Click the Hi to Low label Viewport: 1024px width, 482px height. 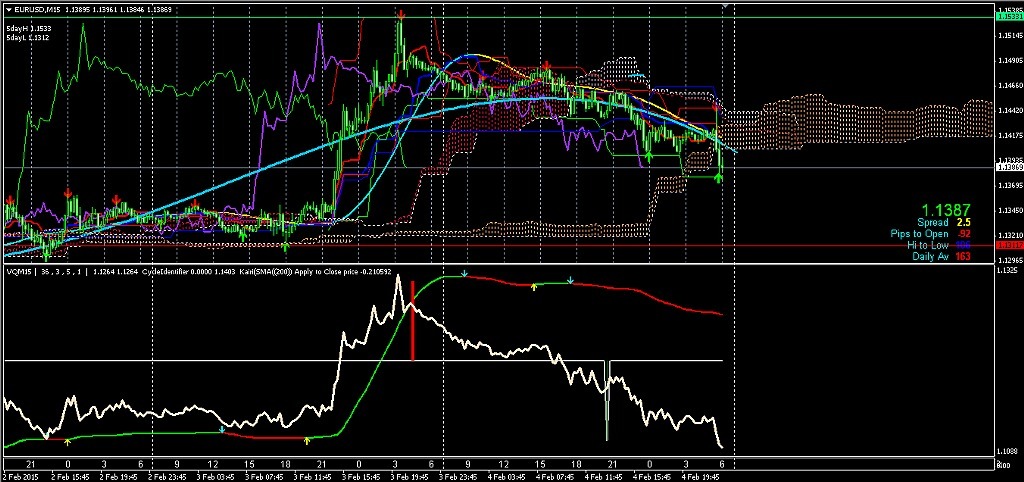click(927, 245)
